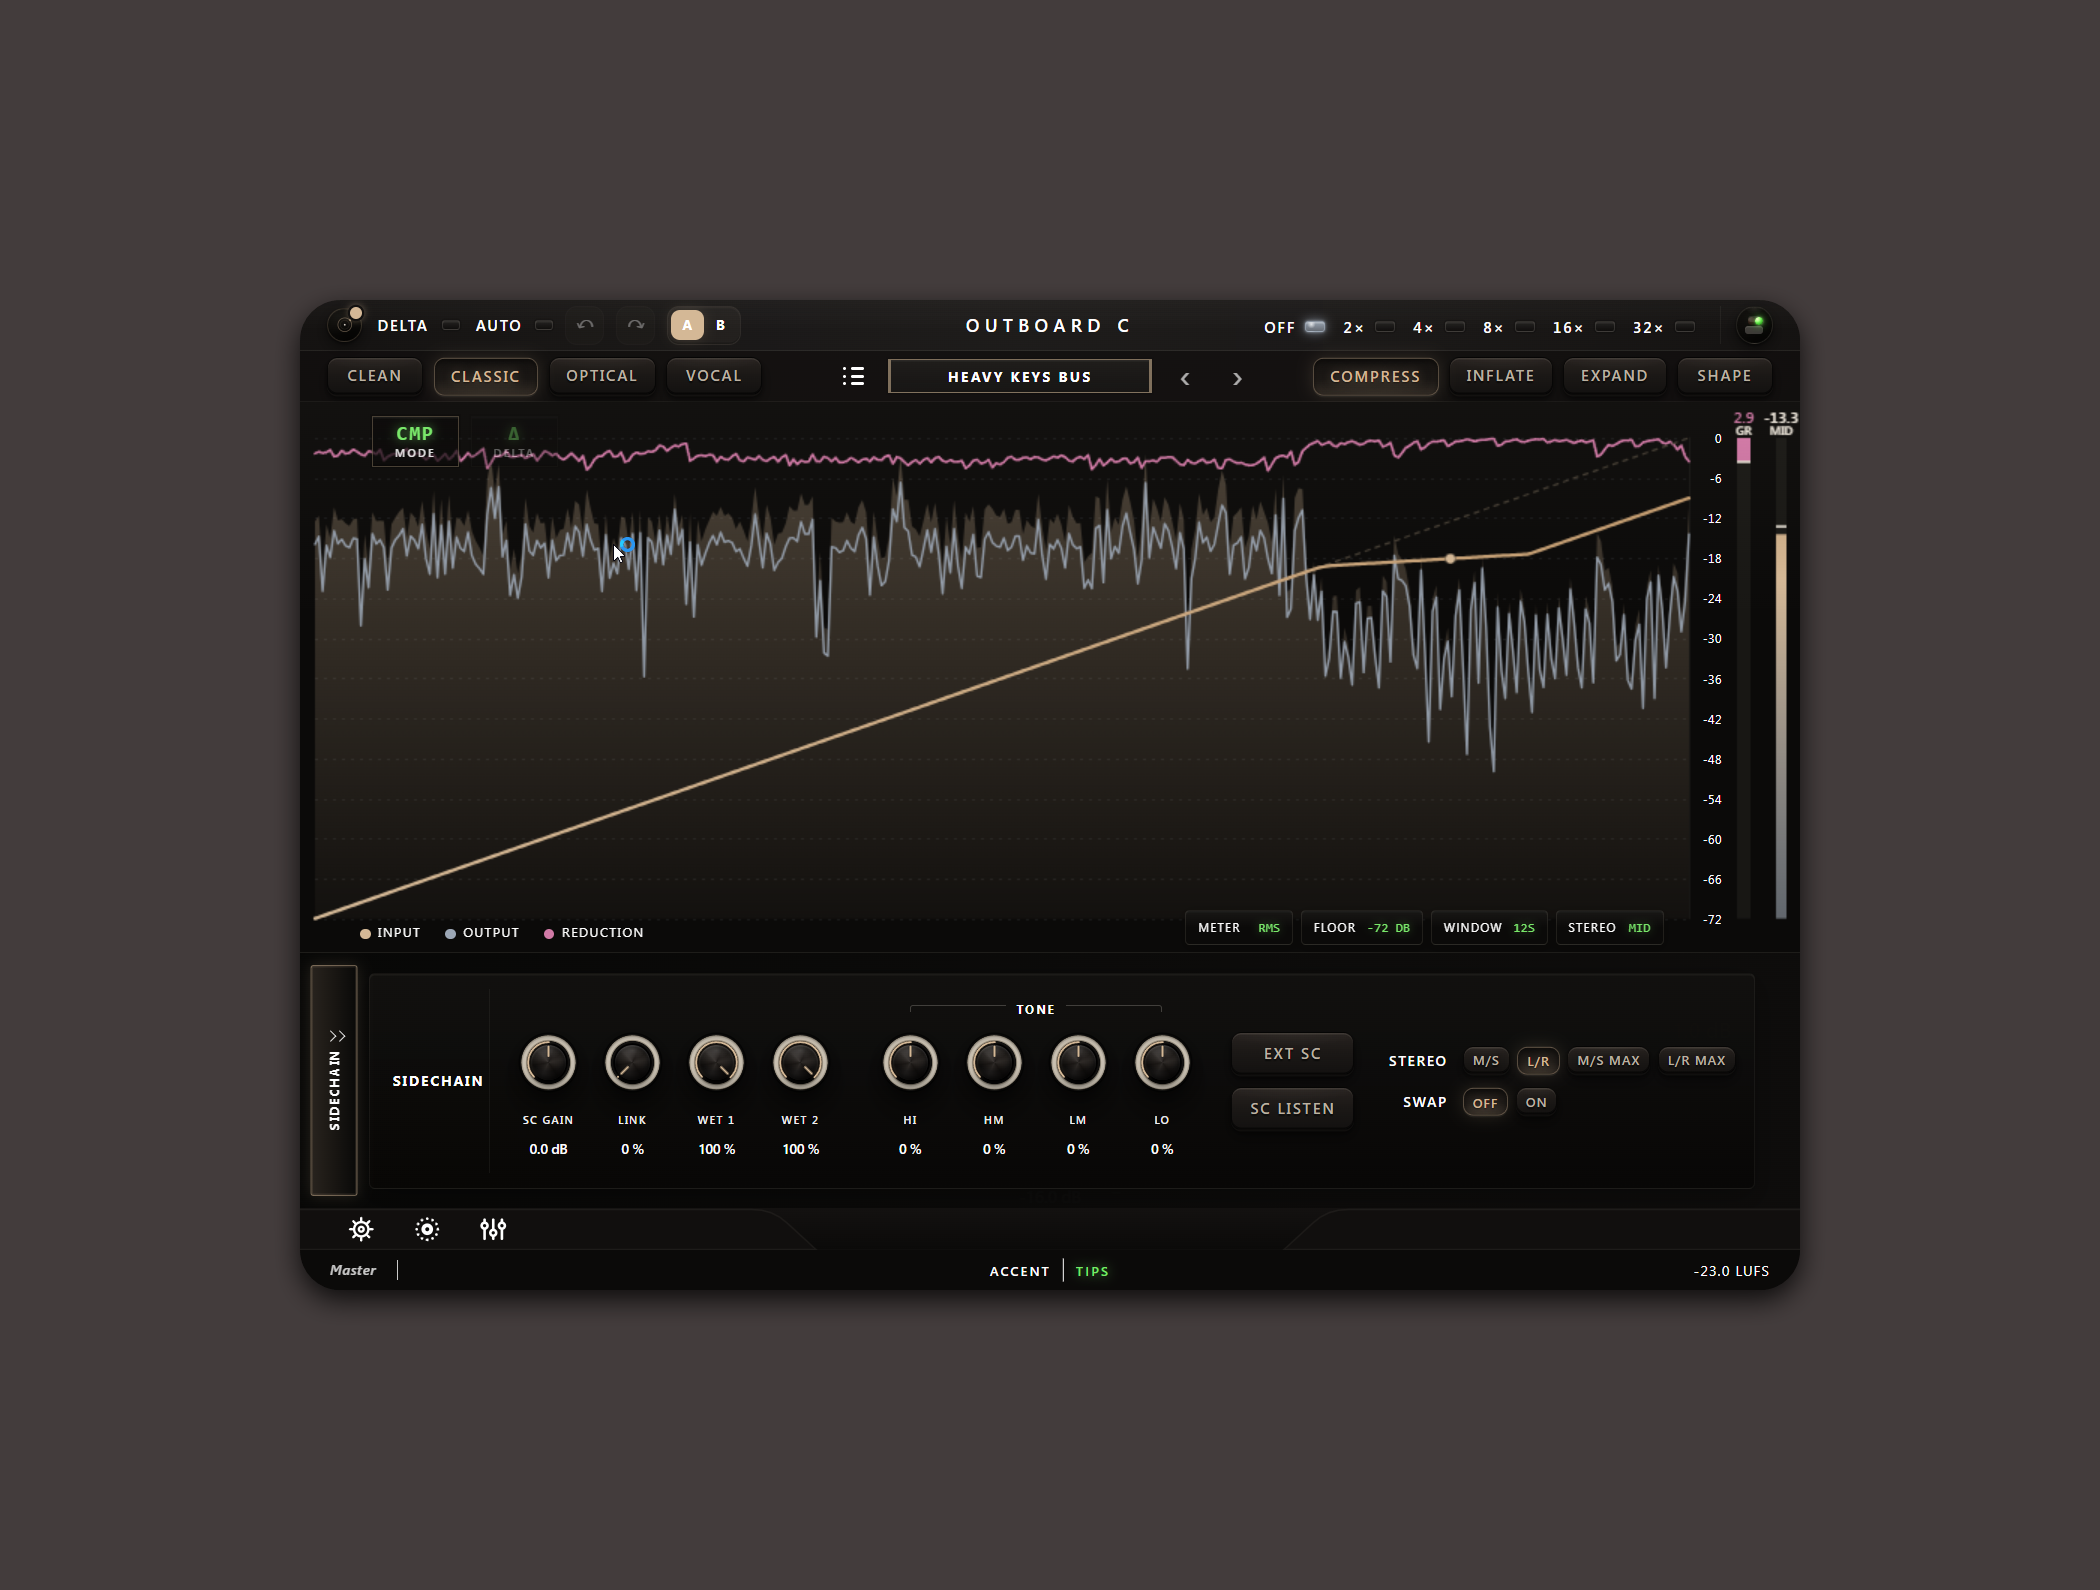The width and height of the screenshot is (2100, 1590).
Task: Click the ACCENT label
Action: point(1019,1271)
